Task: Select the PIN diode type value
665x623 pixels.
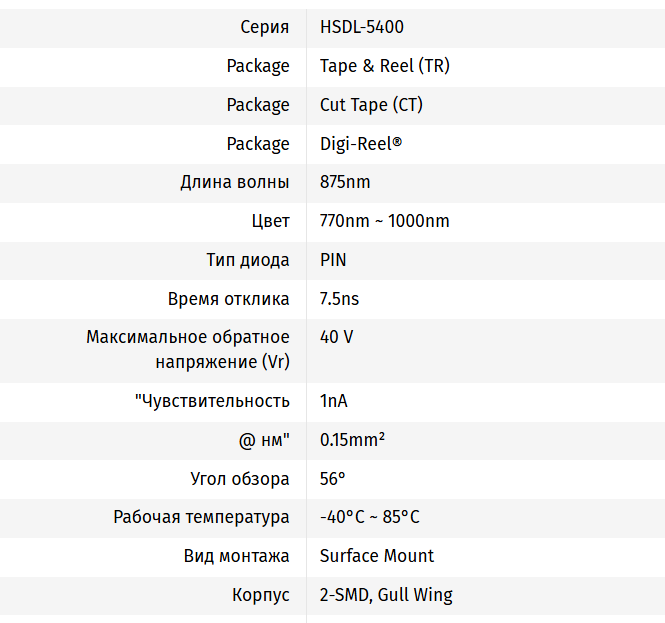Action: click(x=333, y=260)
